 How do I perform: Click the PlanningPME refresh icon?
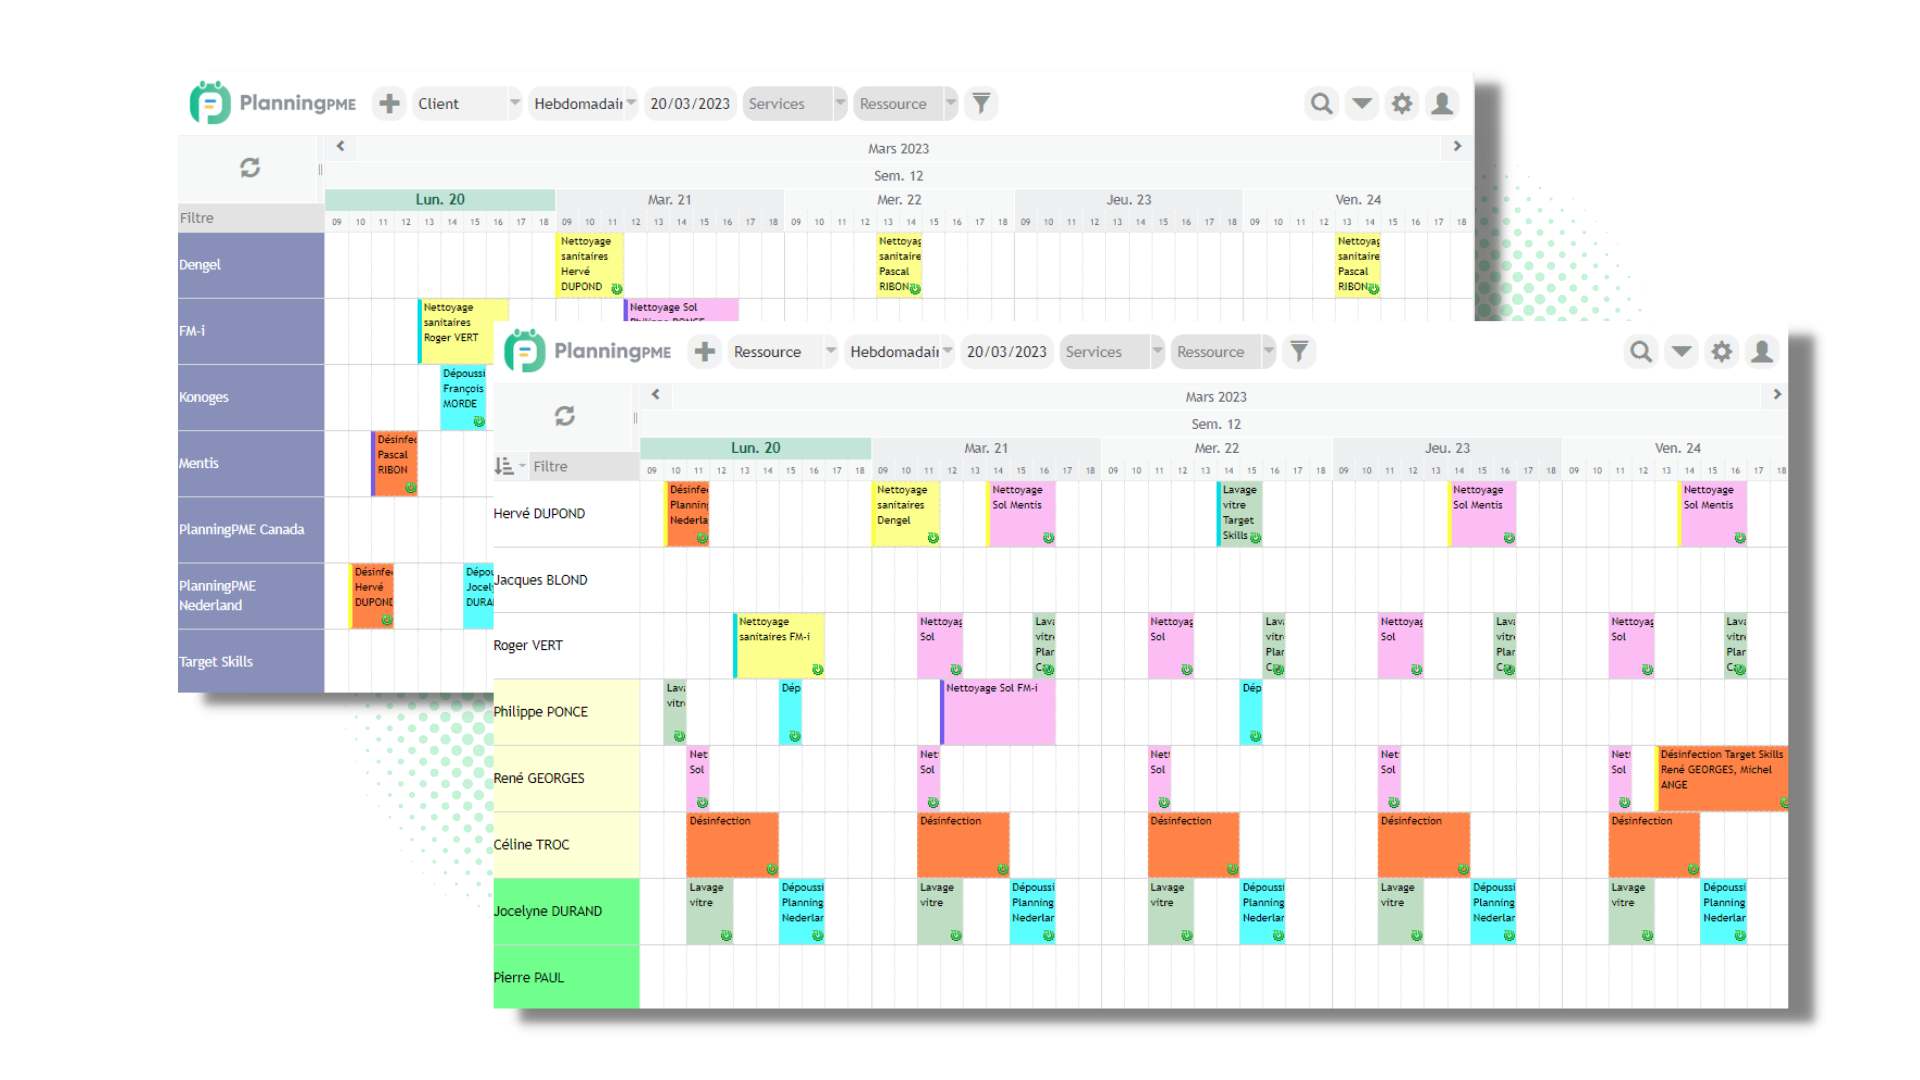(x=249, y=166)
